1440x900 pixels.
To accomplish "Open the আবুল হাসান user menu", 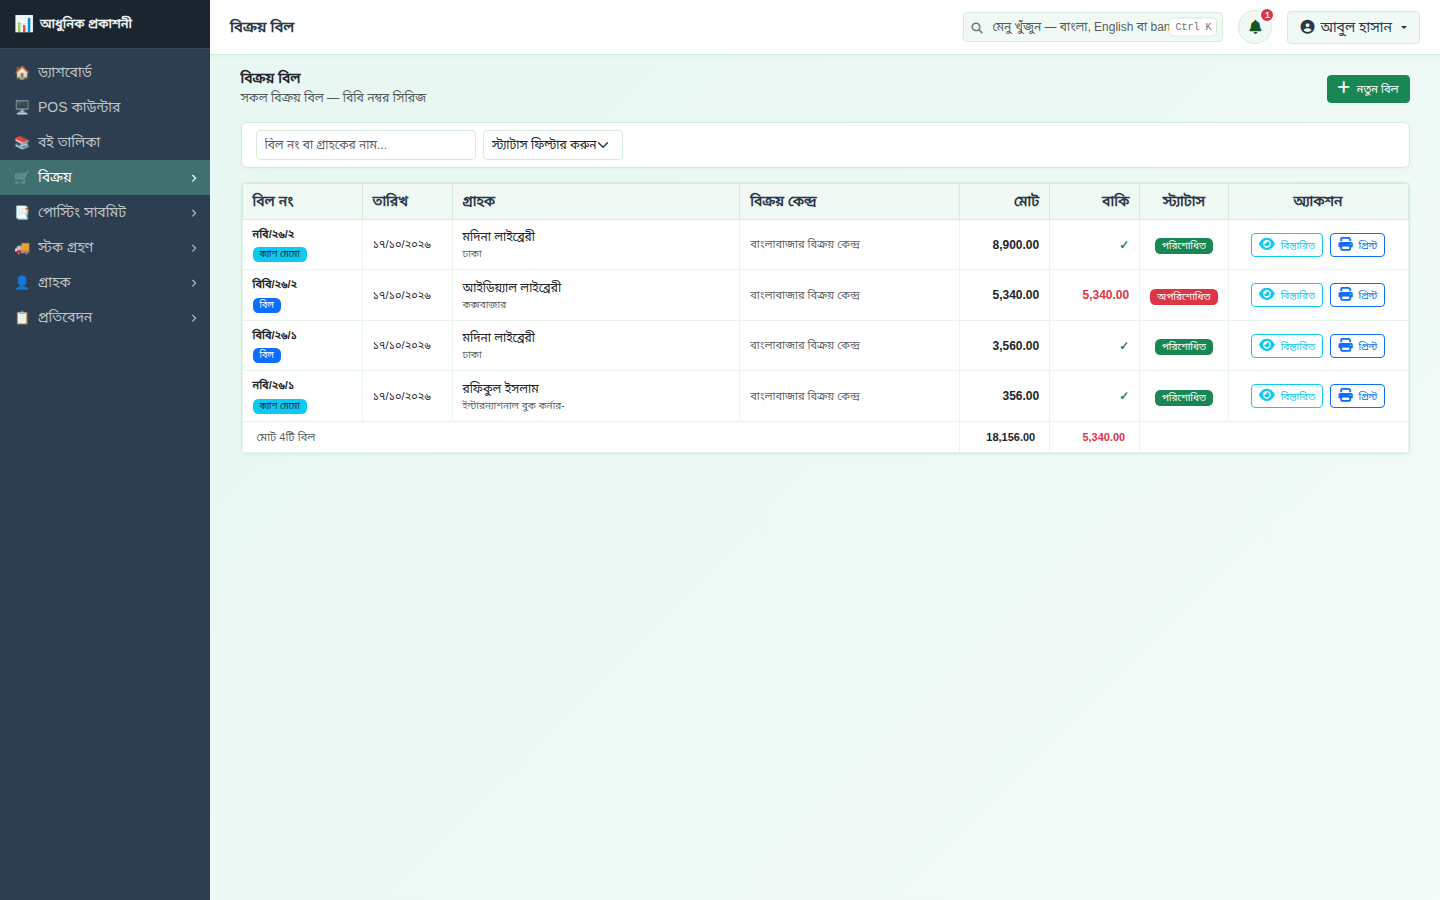I will (1353, 27).
